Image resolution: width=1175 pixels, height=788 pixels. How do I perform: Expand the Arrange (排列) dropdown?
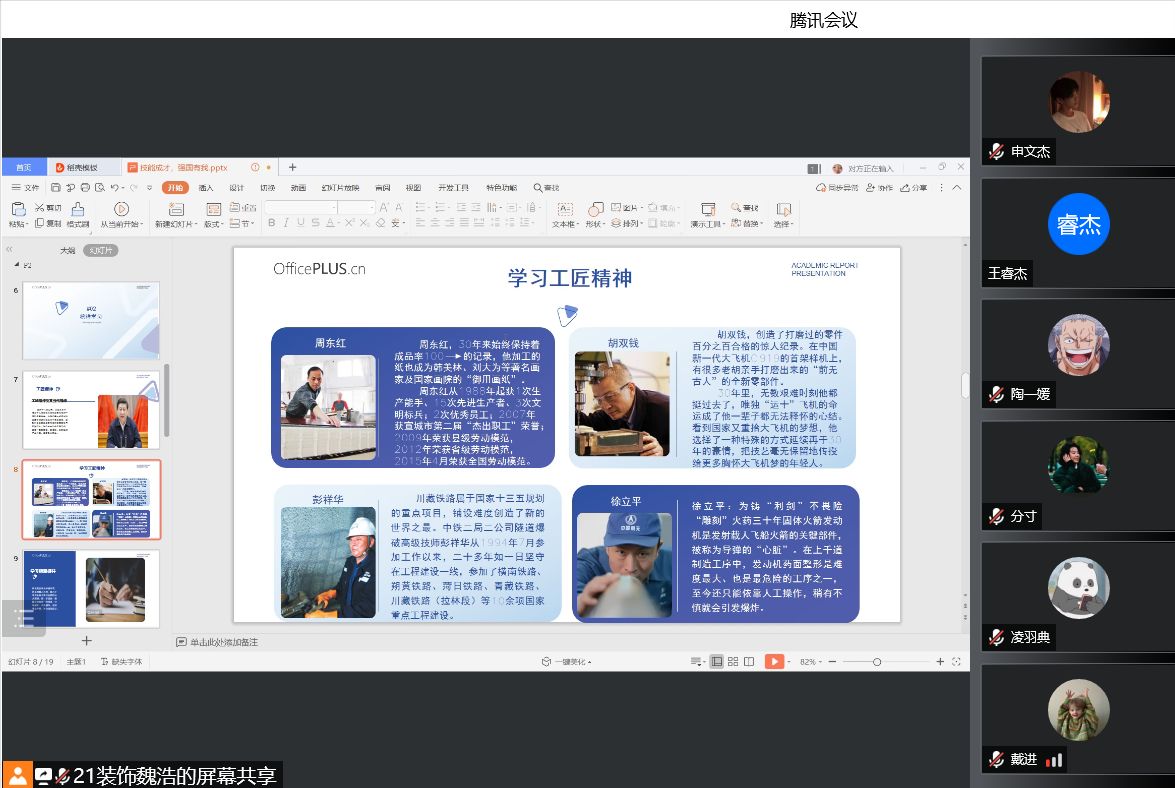coord(630,224)
